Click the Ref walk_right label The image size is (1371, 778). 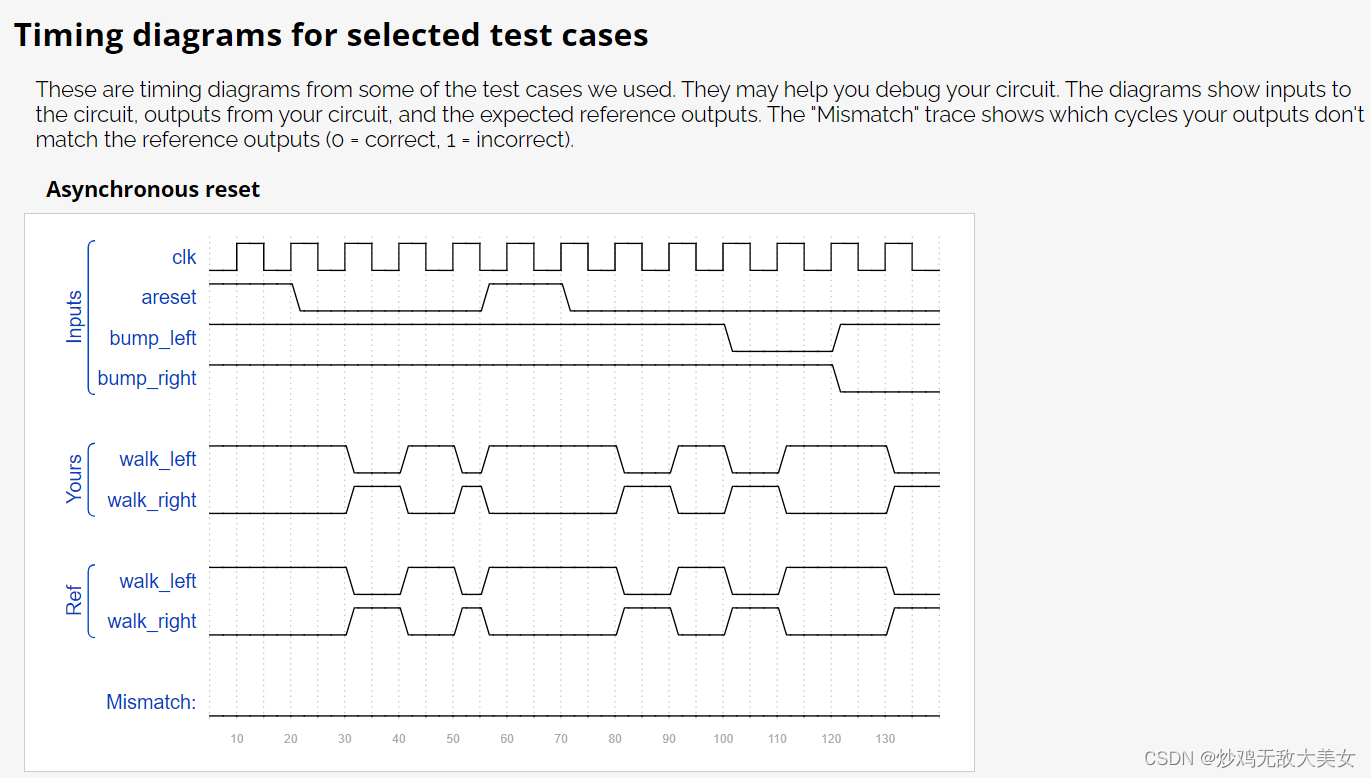pyautogui.click(x=152, y=621)
